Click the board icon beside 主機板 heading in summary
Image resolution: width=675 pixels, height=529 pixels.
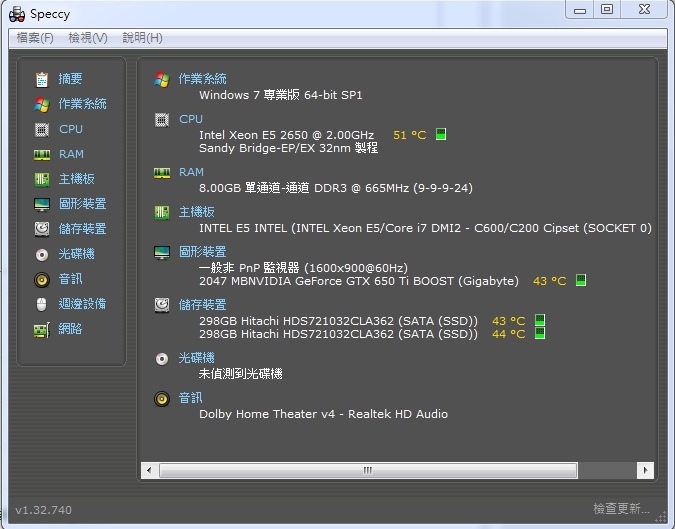pos(162,213)
